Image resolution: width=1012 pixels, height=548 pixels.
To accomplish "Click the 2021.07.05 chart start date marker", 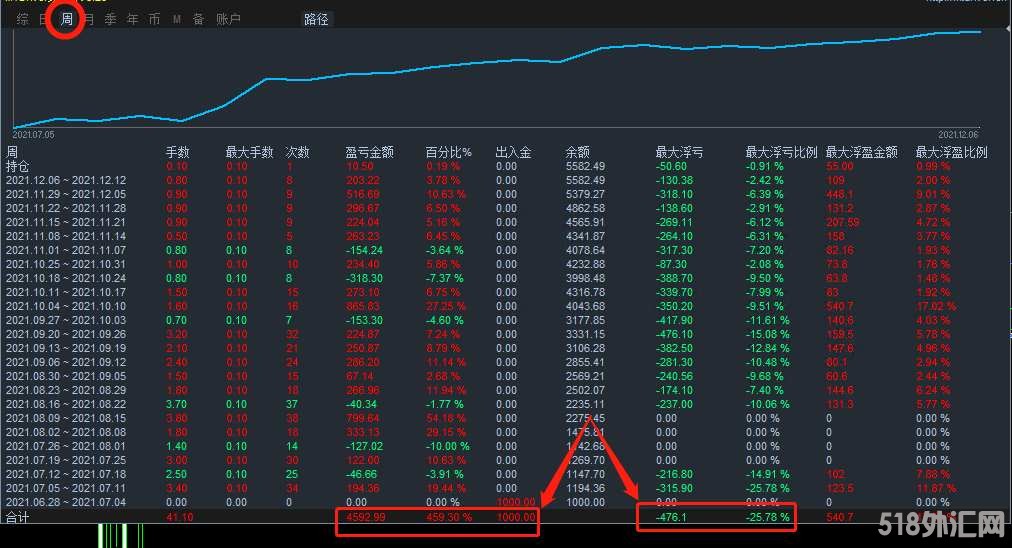I will coord(33,133).
